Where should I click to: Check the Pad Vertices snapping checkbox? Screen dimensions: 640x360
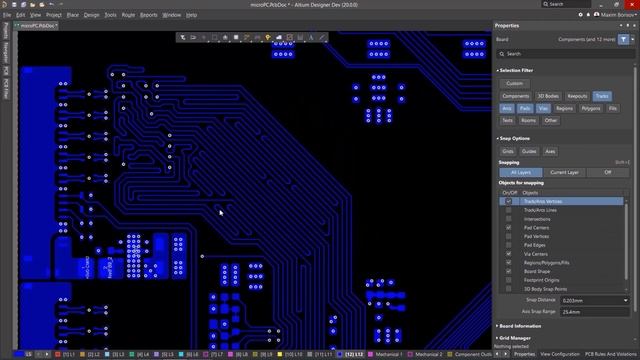(509, 236)
